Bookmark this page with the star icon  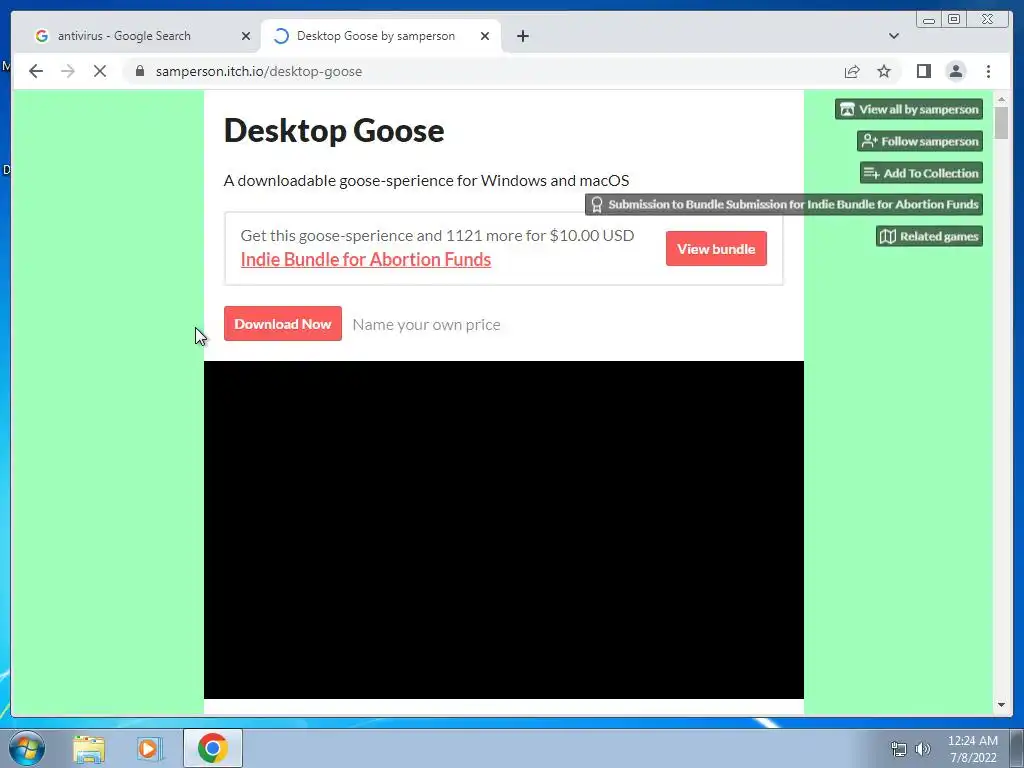point(884,71)
